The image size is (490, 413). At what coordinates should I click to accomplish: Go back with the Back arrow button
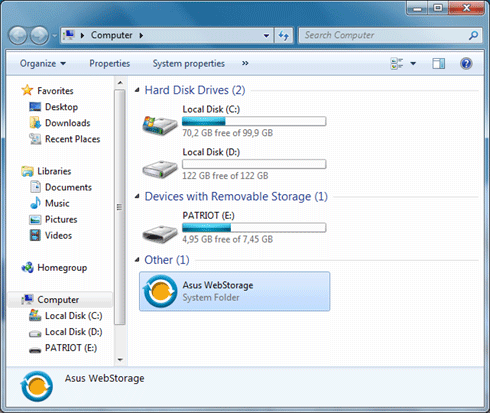(18, 35)
